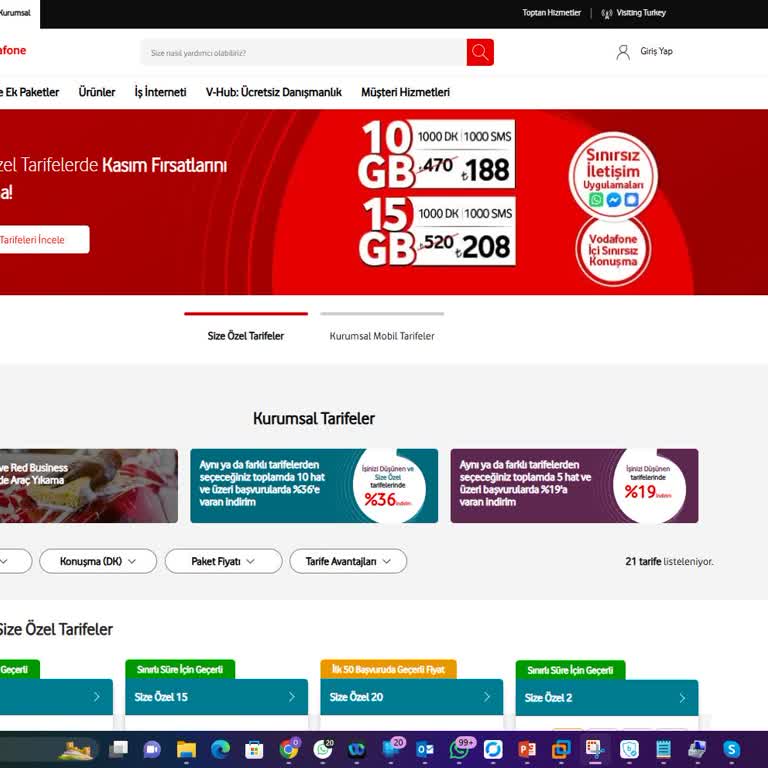
Task: Click the Visiting Turkey antenna icon
Action: point(606,14)
